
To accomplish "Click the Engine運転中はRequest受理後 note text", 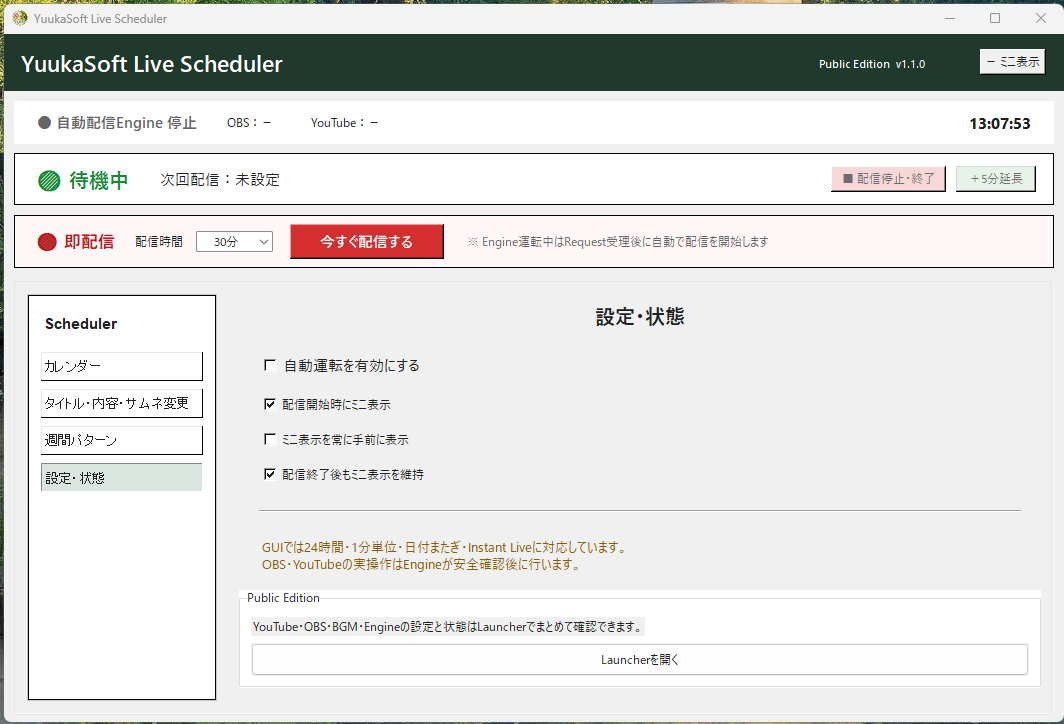I will (x=618, y=242).
